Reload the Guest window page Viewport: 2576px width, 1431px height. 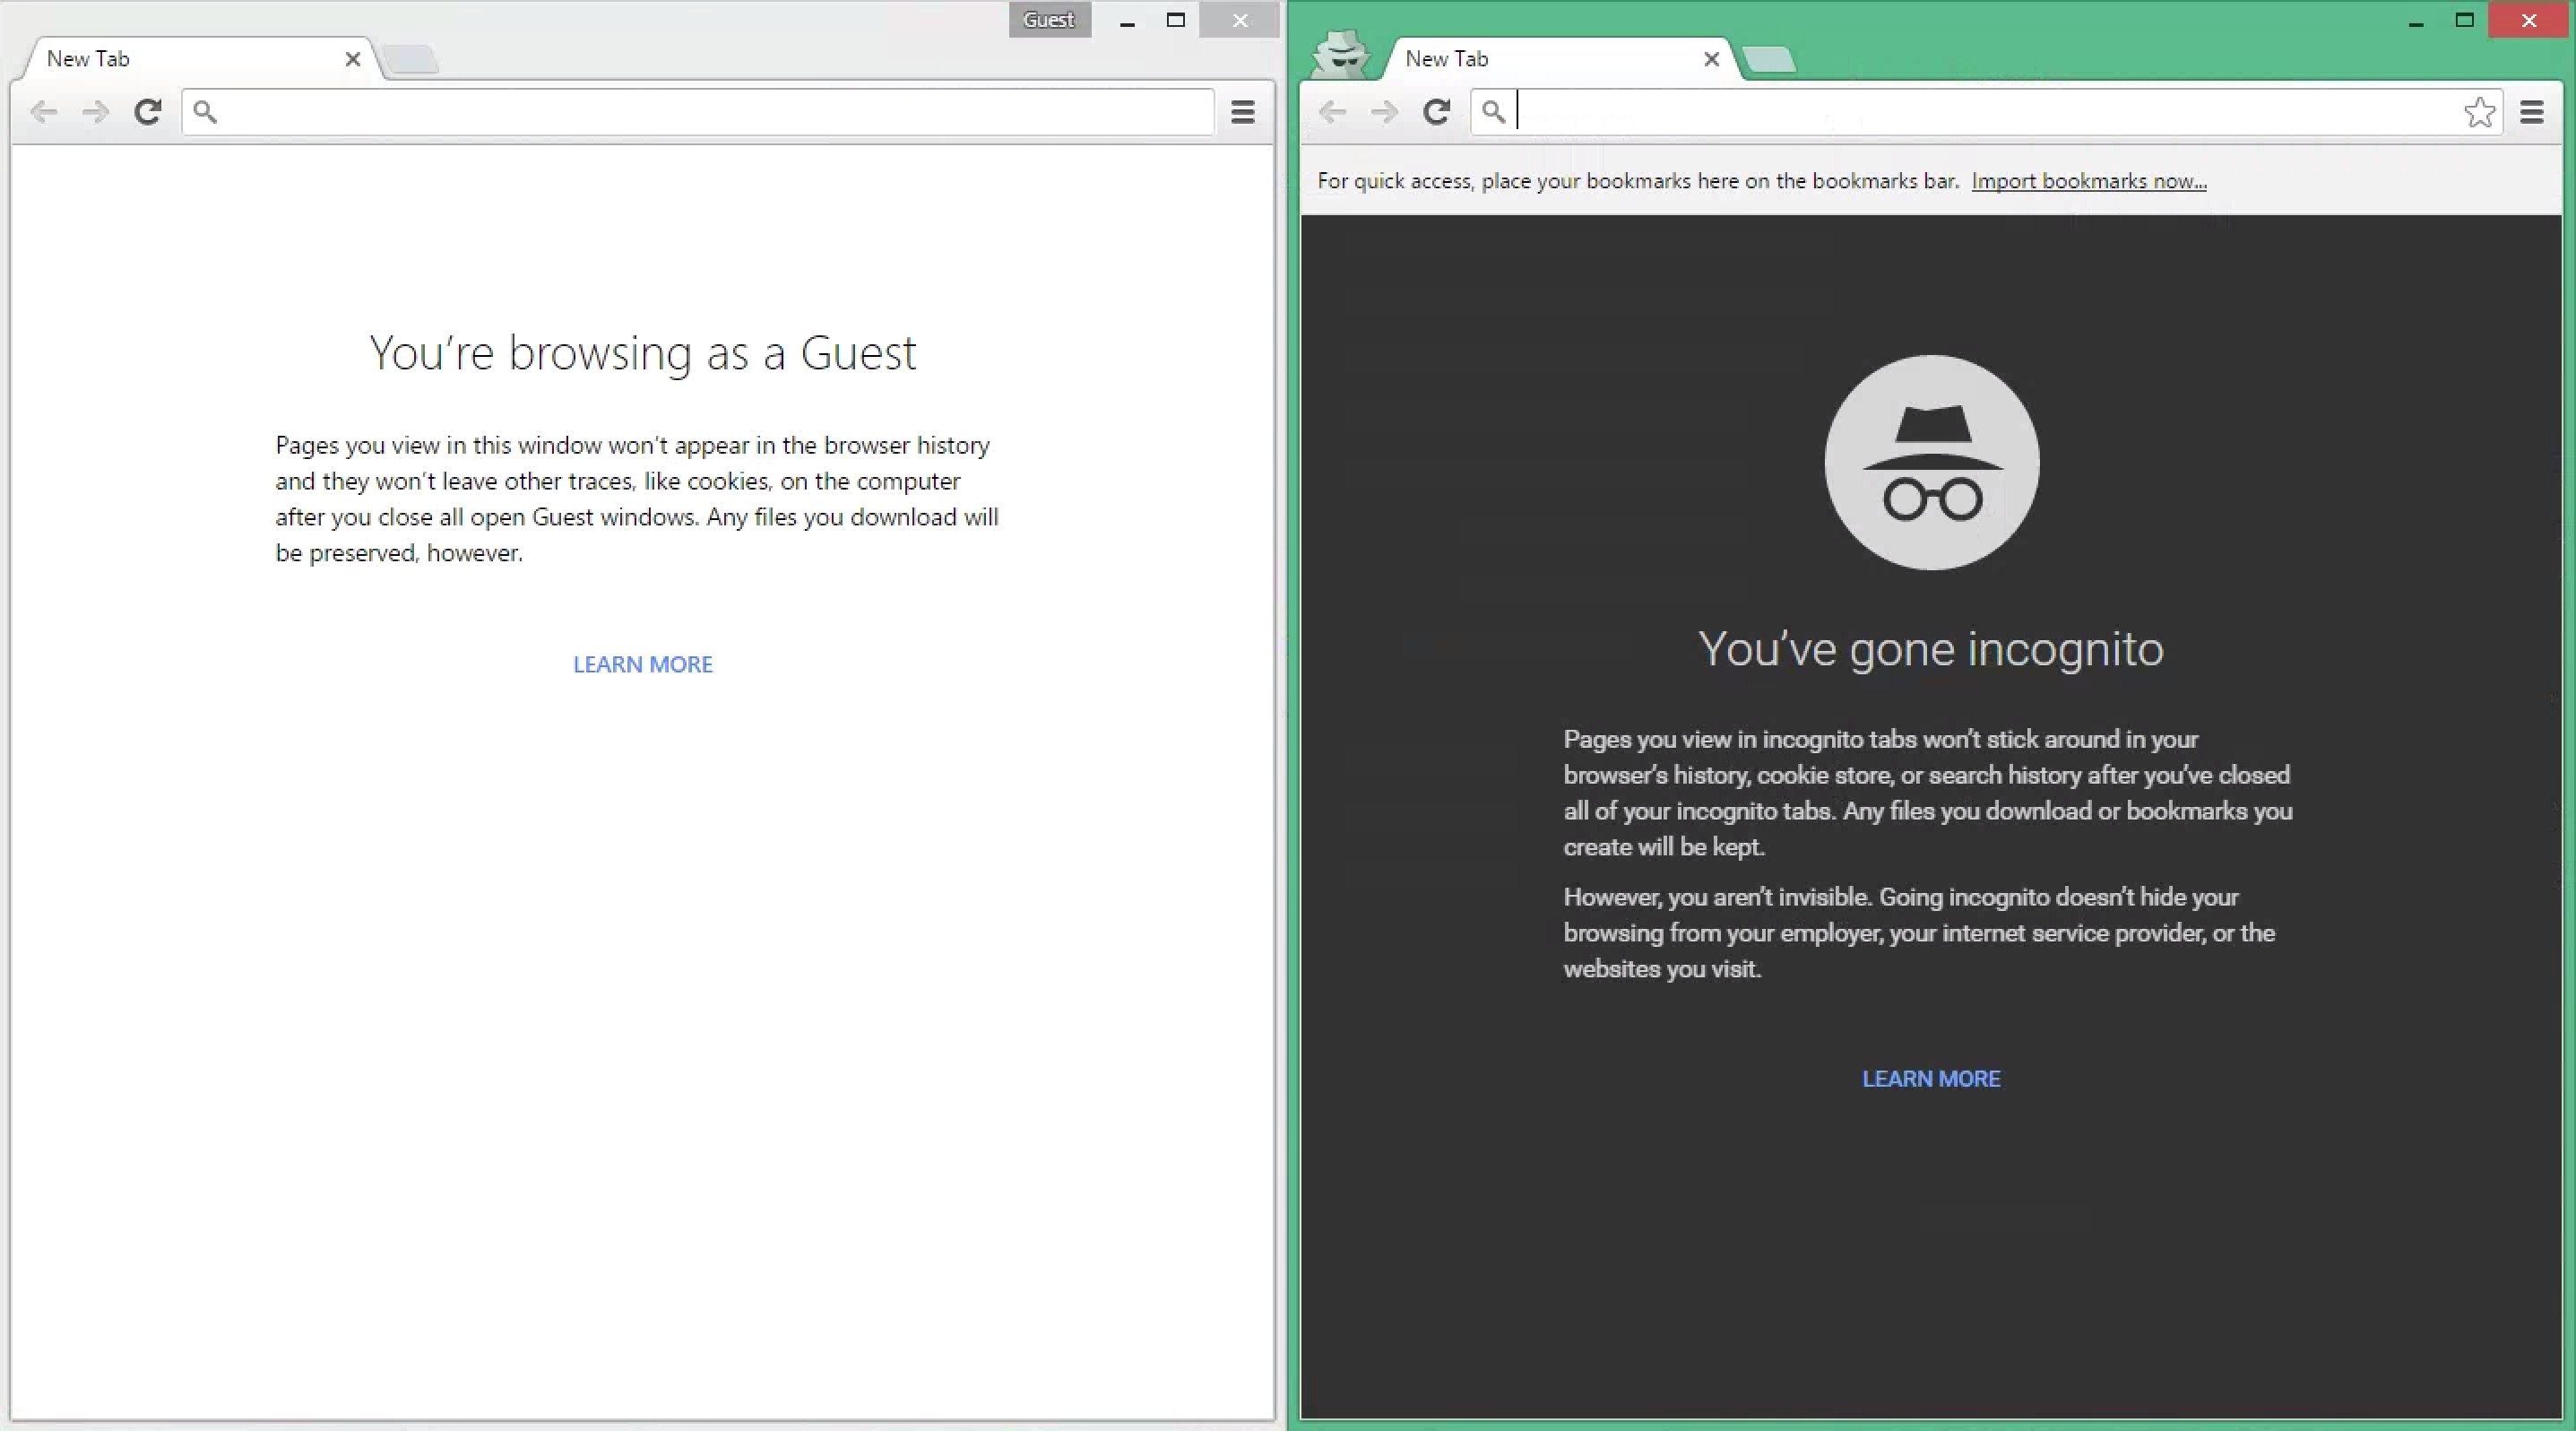point(148,112)
